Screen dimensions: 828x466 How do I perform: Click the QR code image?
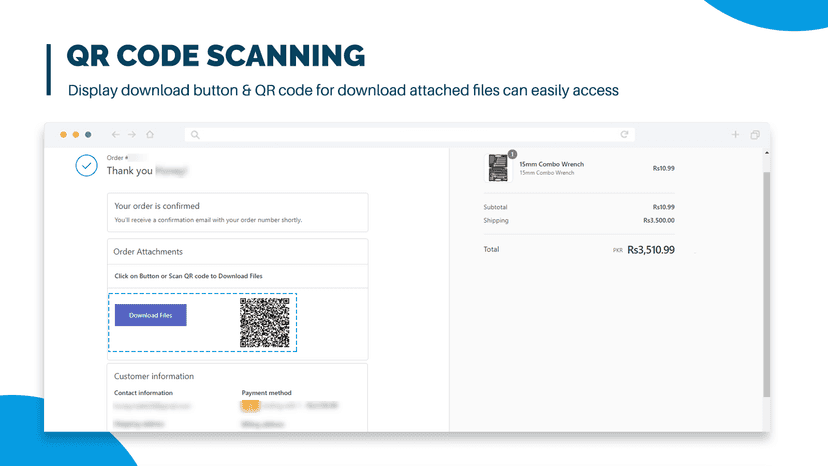[265, 322]
